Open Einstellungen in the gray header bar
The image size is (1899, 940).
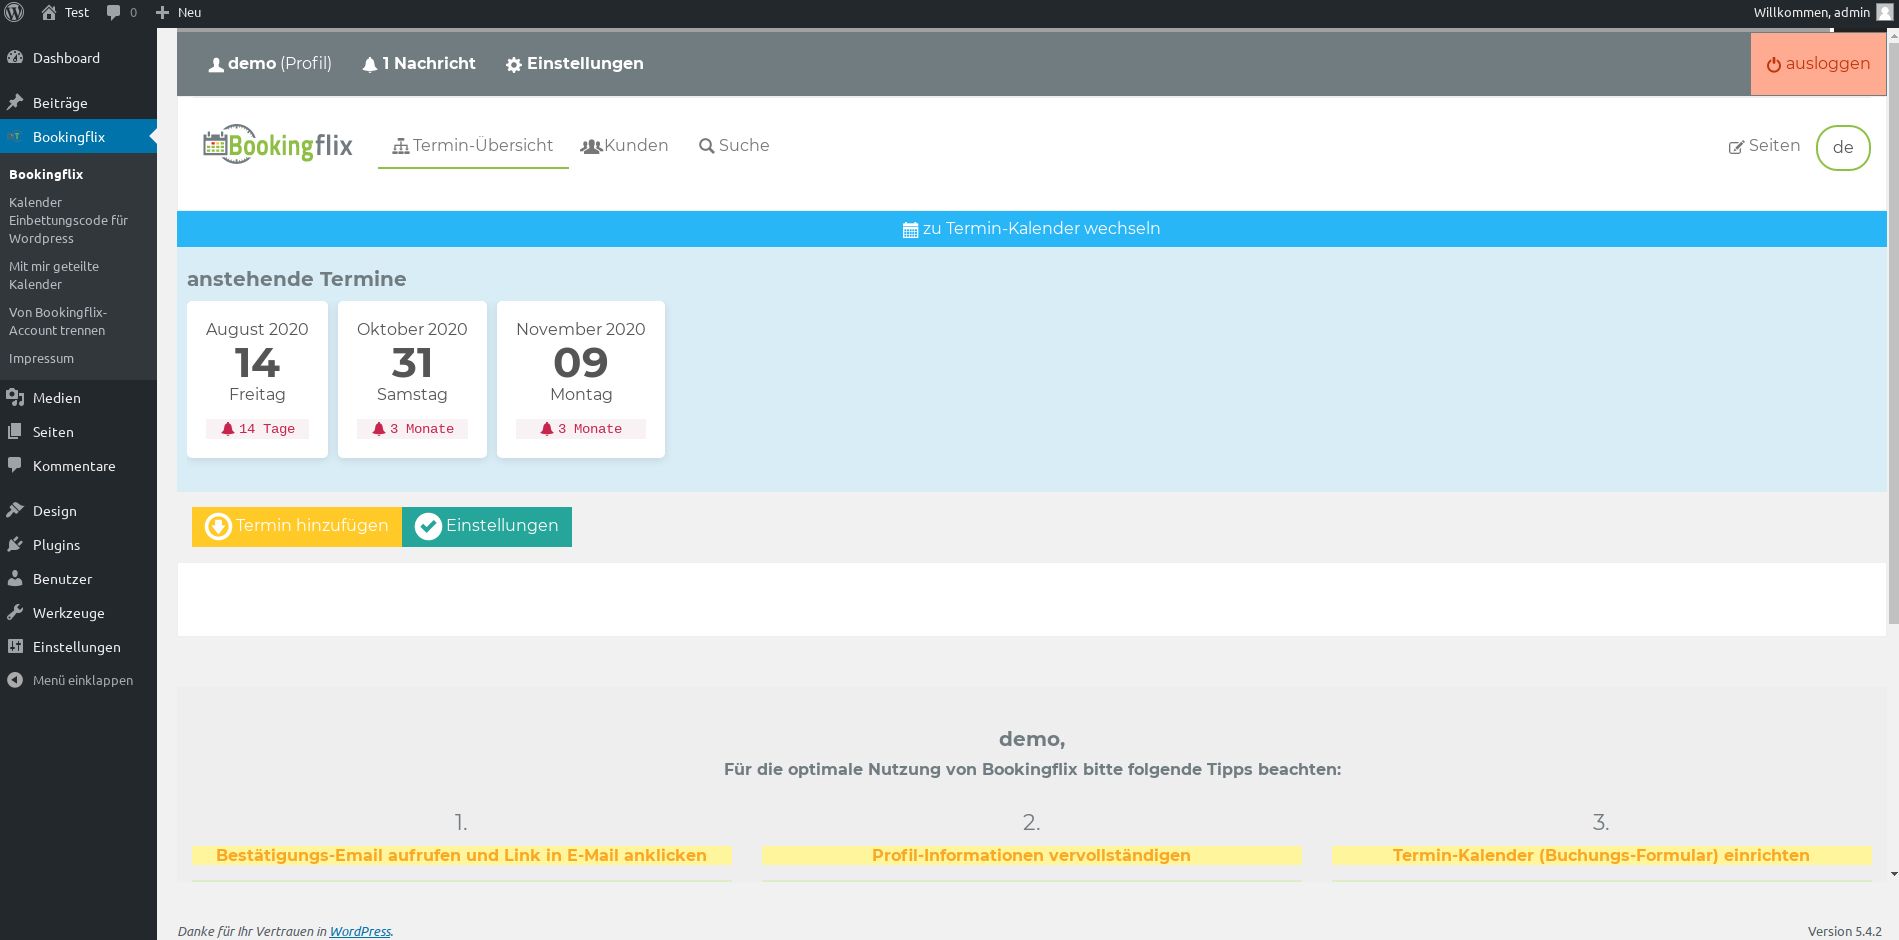point(575,63)
